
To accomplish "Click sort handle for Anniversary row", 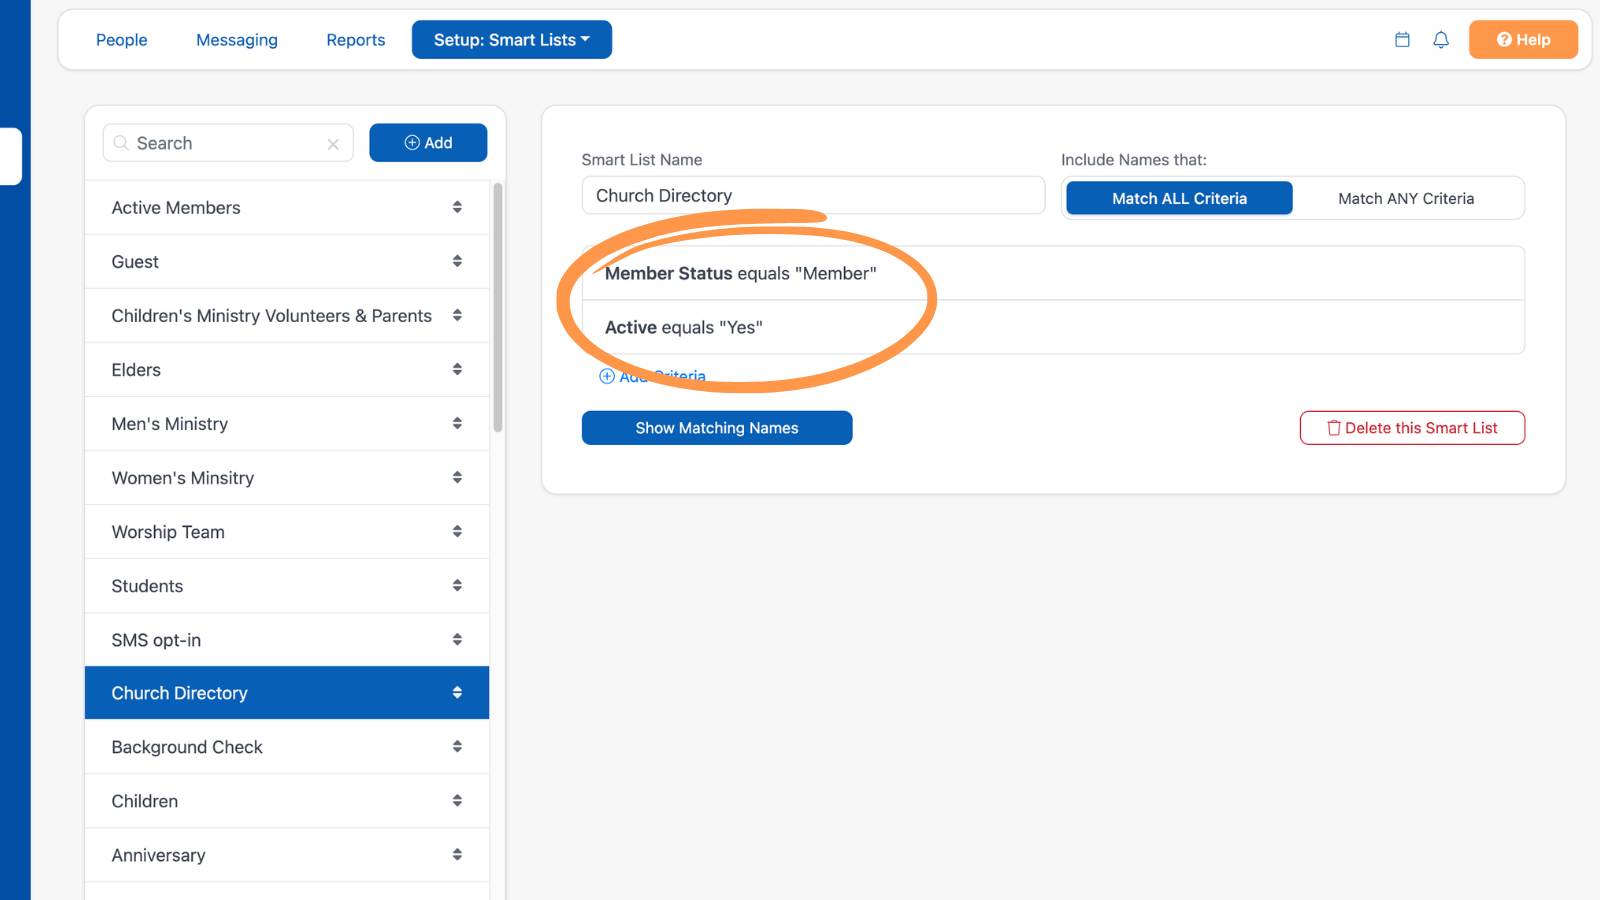I will coord(457,854).
